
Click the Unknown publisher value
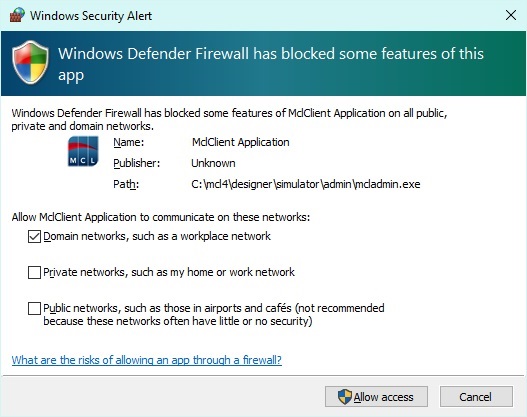213,163
